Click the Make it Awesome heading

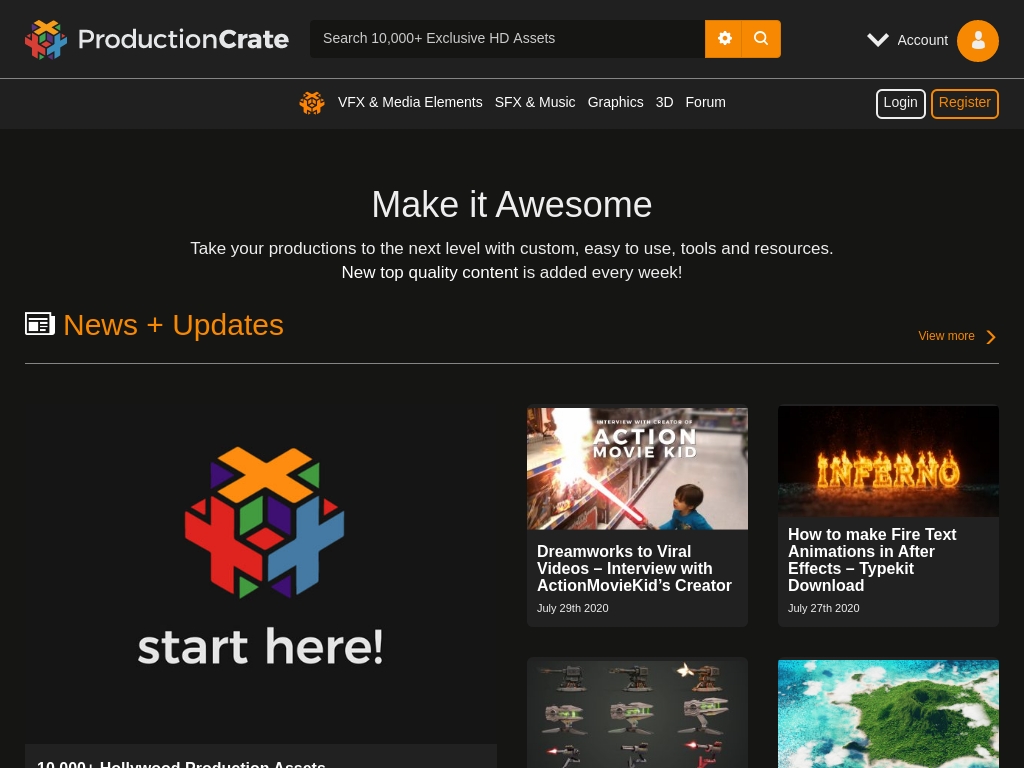point(512,204)
